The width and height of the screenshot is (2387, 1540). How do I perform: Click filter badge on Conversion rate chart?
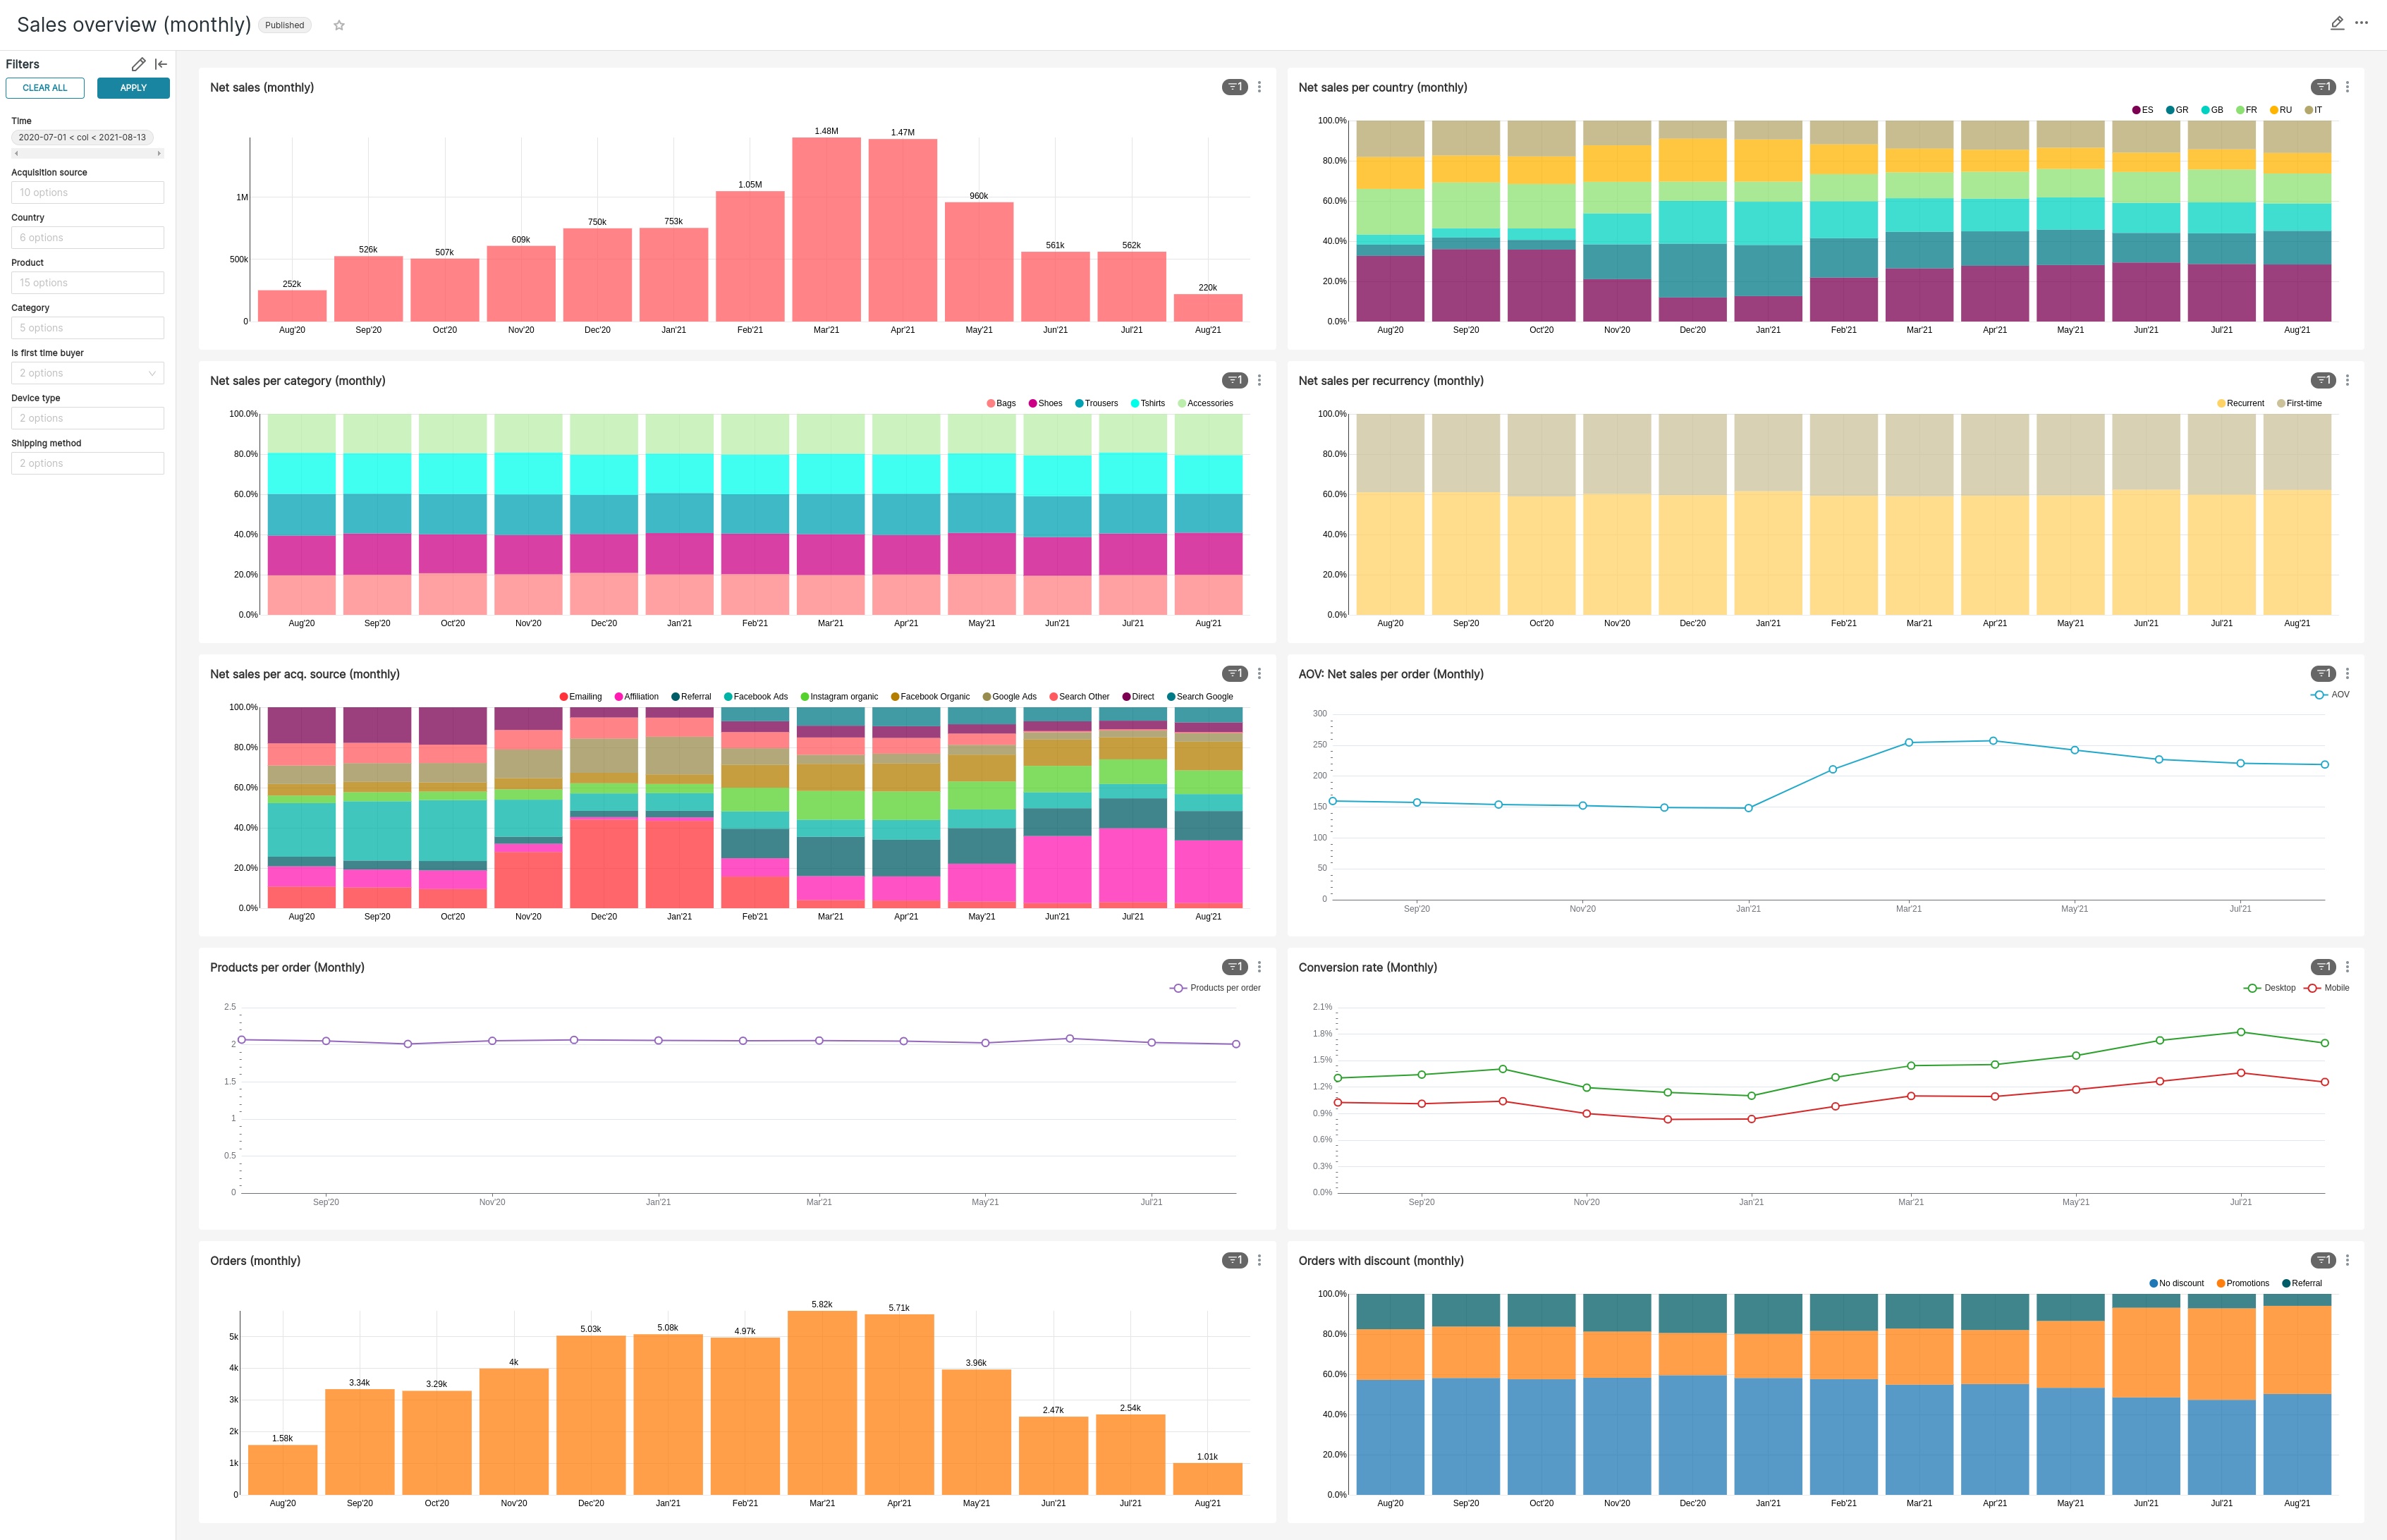tap(2322, 967)
